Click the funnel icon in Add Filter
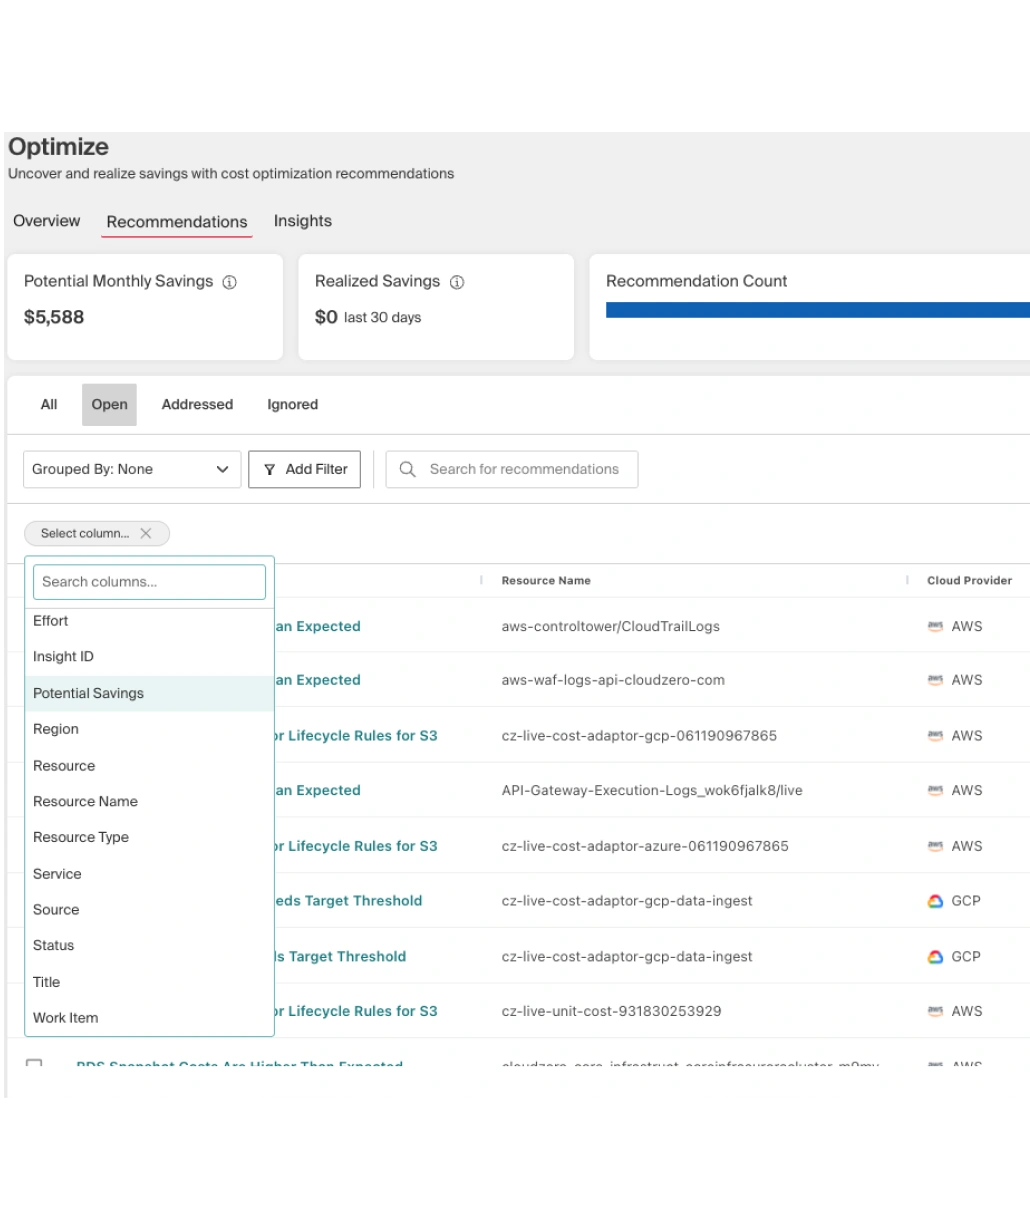 point(269,470)
